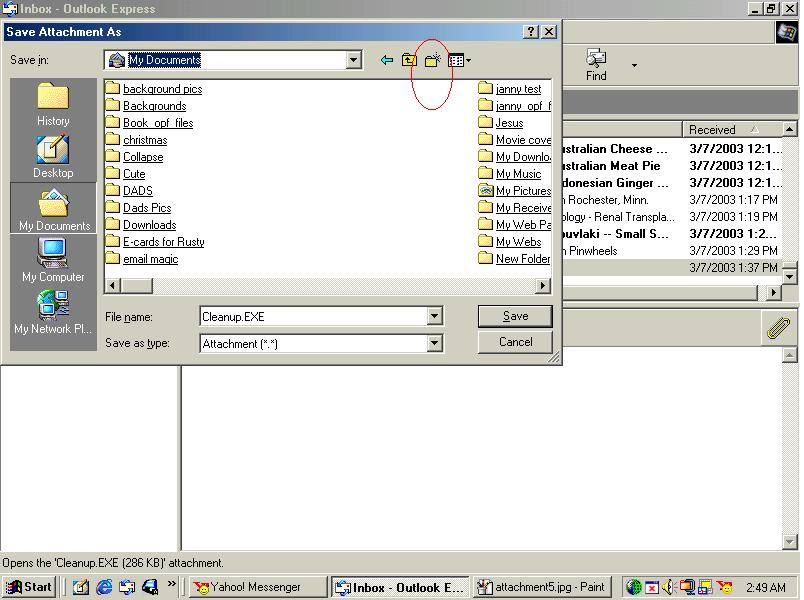Click the paperclip attachment icon
Screen dimensions: 804x600
(x=777, y=326)
